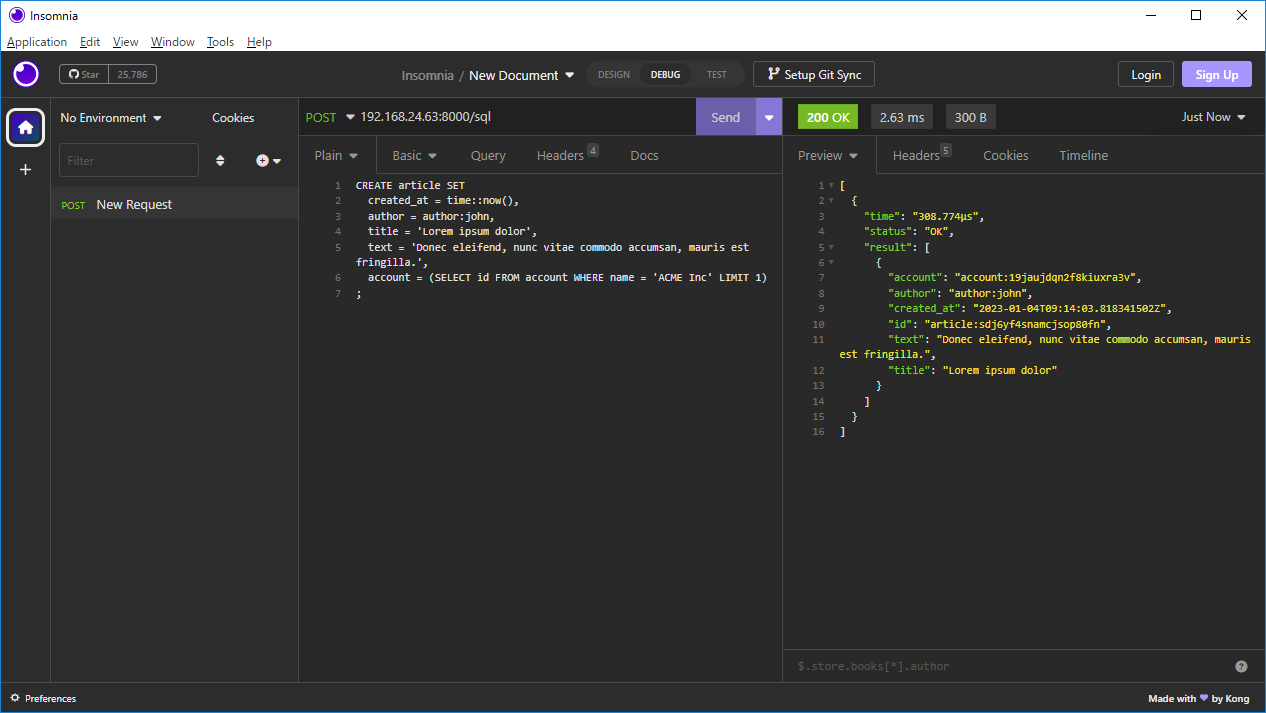Click Setup Git Sync button
The image size is (1266, 713).
pyautogui.click(x=814, y=75)
